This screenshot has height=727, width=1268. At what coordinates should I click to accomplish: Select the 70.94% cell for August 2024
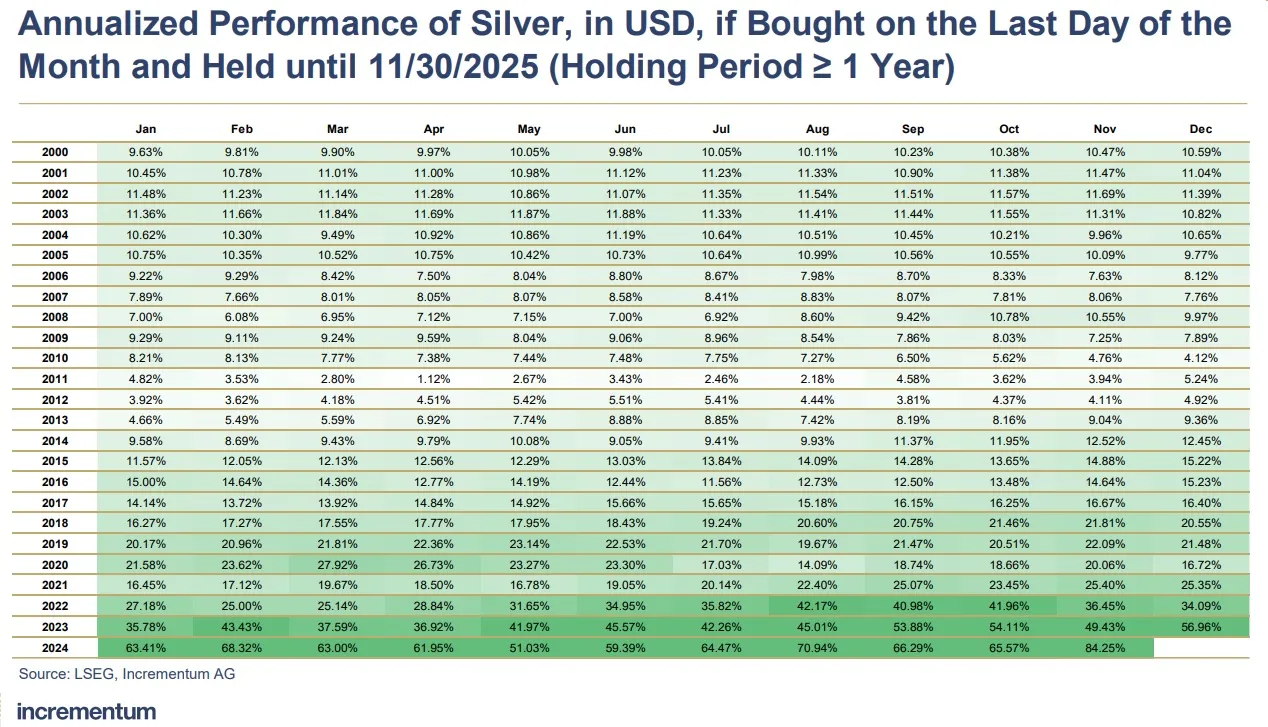pyautogui.click(x=817, y=647)
